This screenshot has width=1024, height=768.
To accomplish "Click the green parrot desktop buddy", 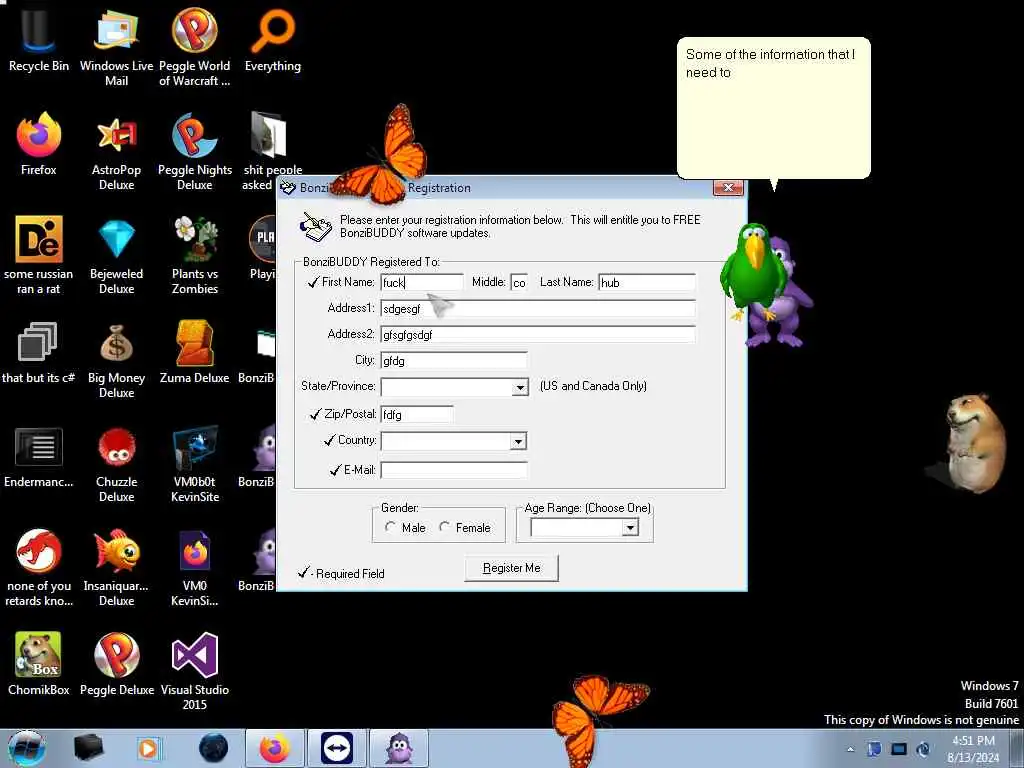I will click(x=753, y=271).
